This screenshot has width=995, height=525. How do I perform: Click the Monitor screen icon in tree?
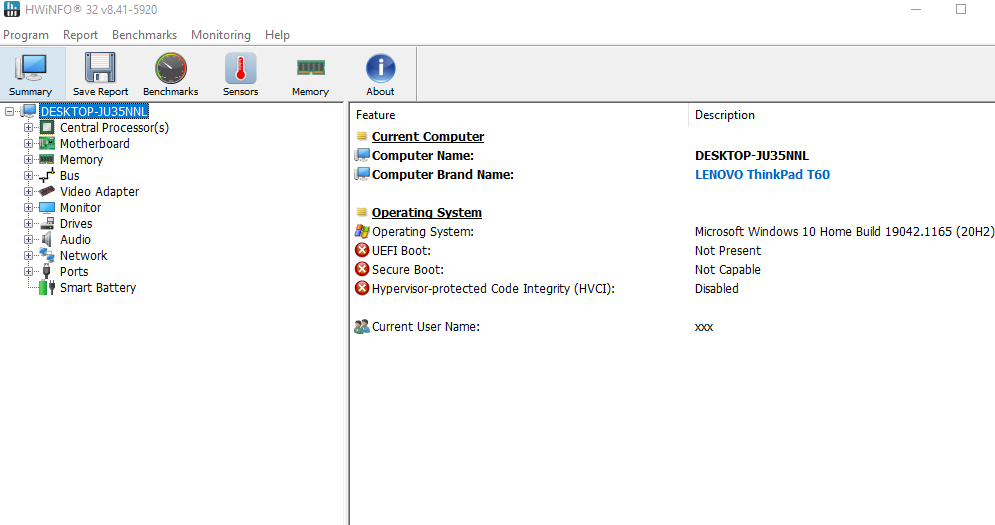pos(47,208)
